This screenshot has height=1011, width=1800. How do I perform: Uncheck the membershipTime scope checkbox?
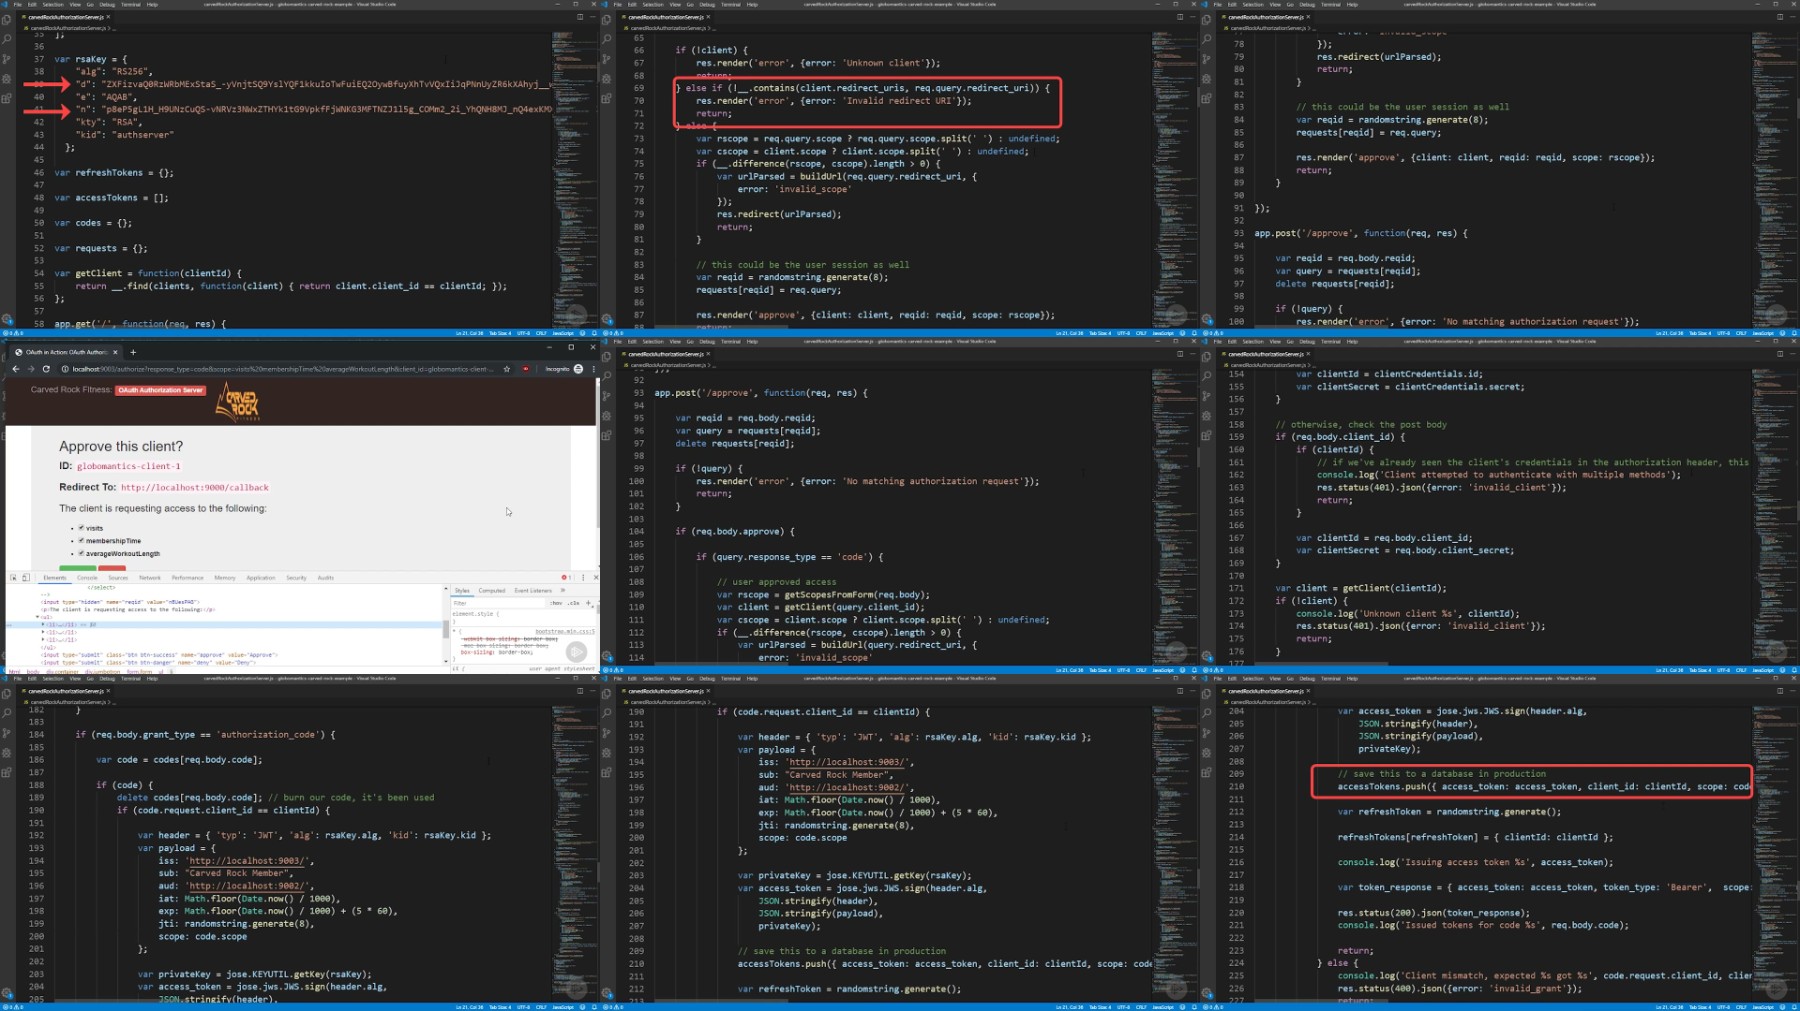[81, 540]
